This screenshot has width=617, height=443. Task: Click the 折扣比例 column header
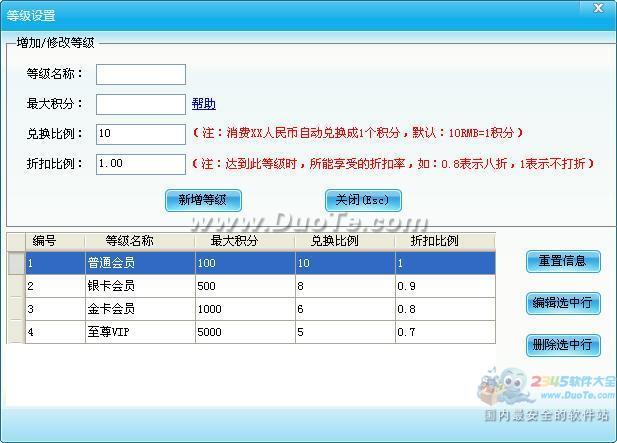444,241
